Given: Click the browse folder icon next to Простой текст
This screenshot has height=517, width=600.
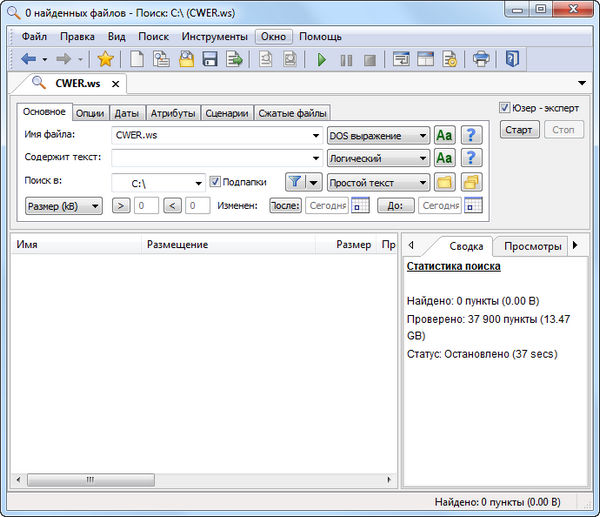Looking at the screenshot, I should click(445, 182).
